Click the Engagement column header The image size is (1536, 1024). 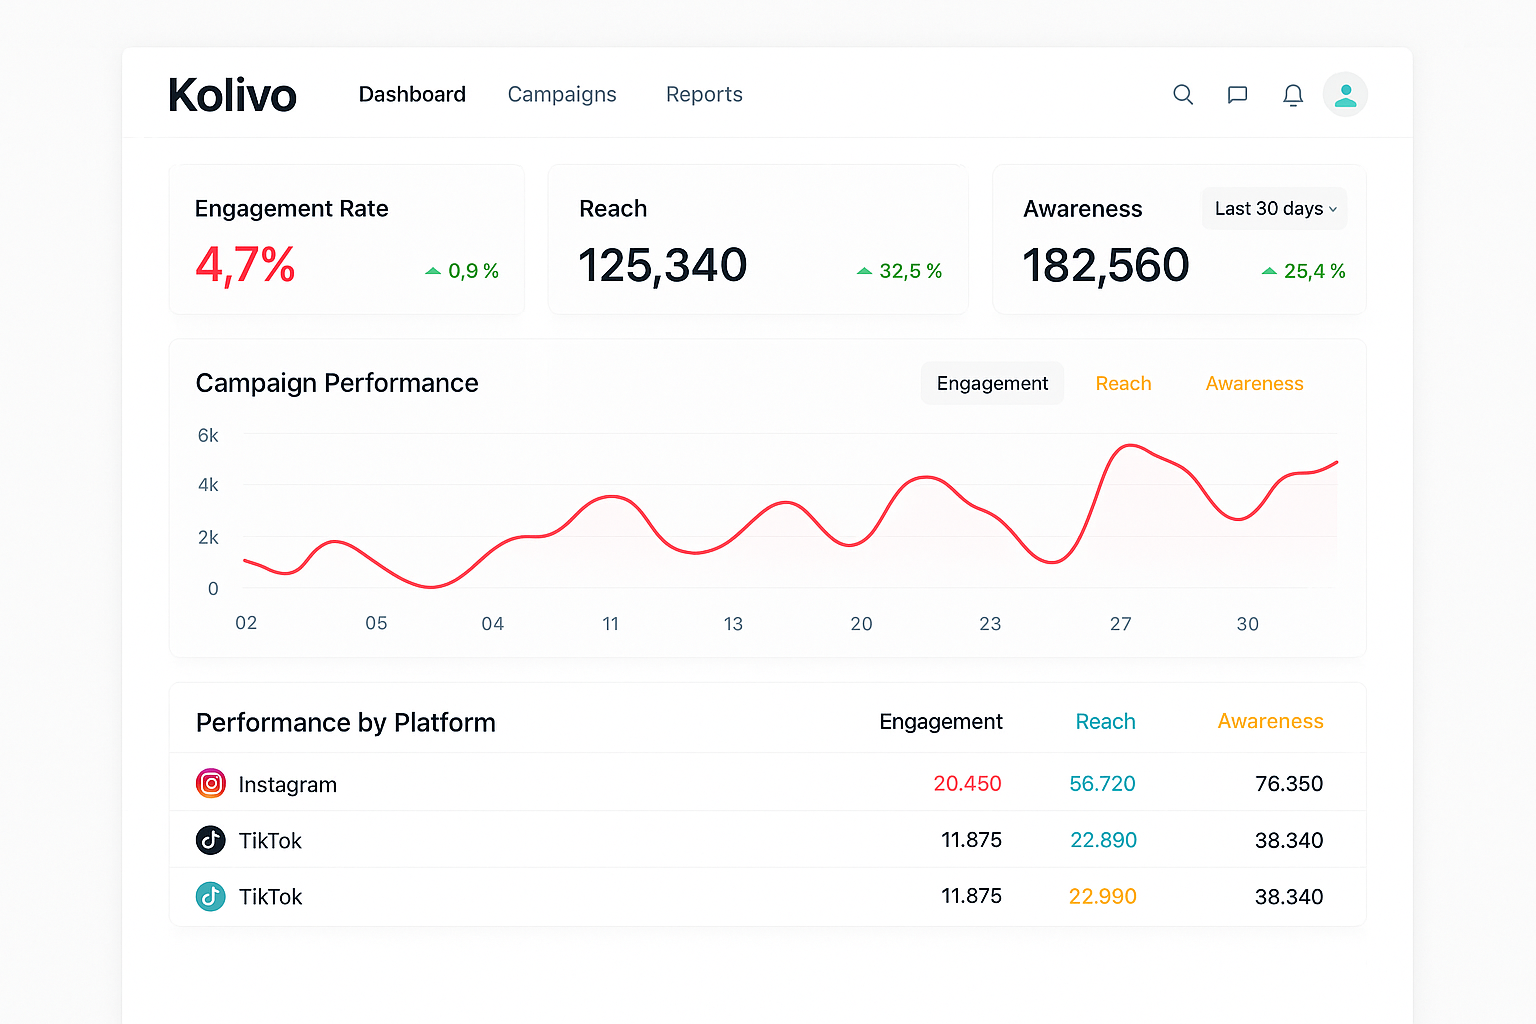click(x=940, y=721)
